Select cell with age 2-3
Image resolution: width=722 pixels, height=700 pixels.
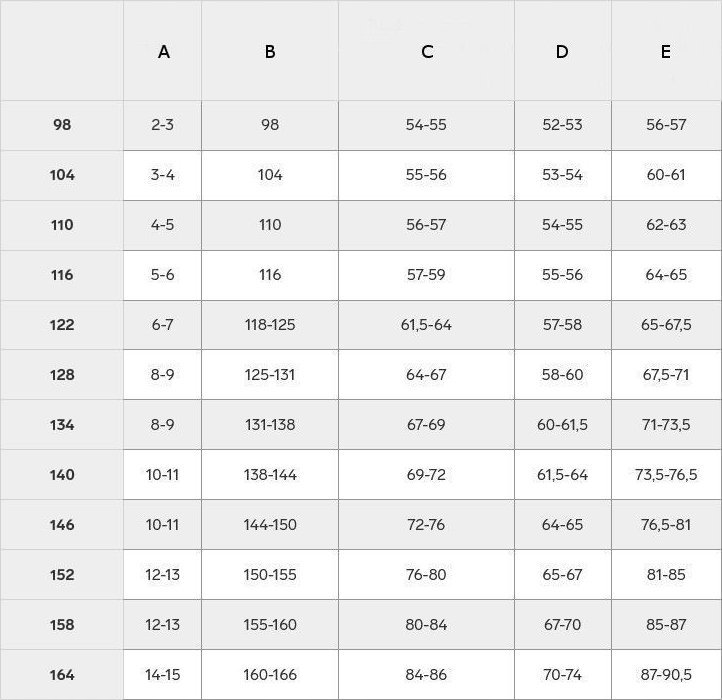pyautogui.click(x=163, y=125)
